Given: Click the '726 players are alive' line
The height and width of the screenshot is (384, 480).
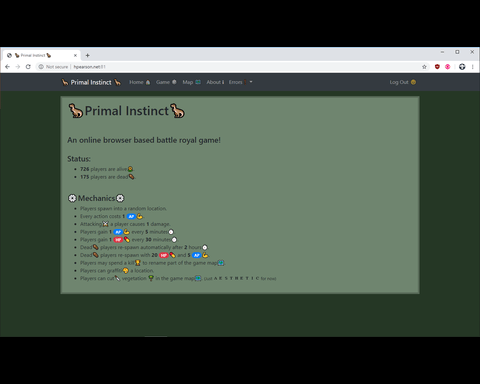Looking at the screenshot, I should tap(107, 169).
